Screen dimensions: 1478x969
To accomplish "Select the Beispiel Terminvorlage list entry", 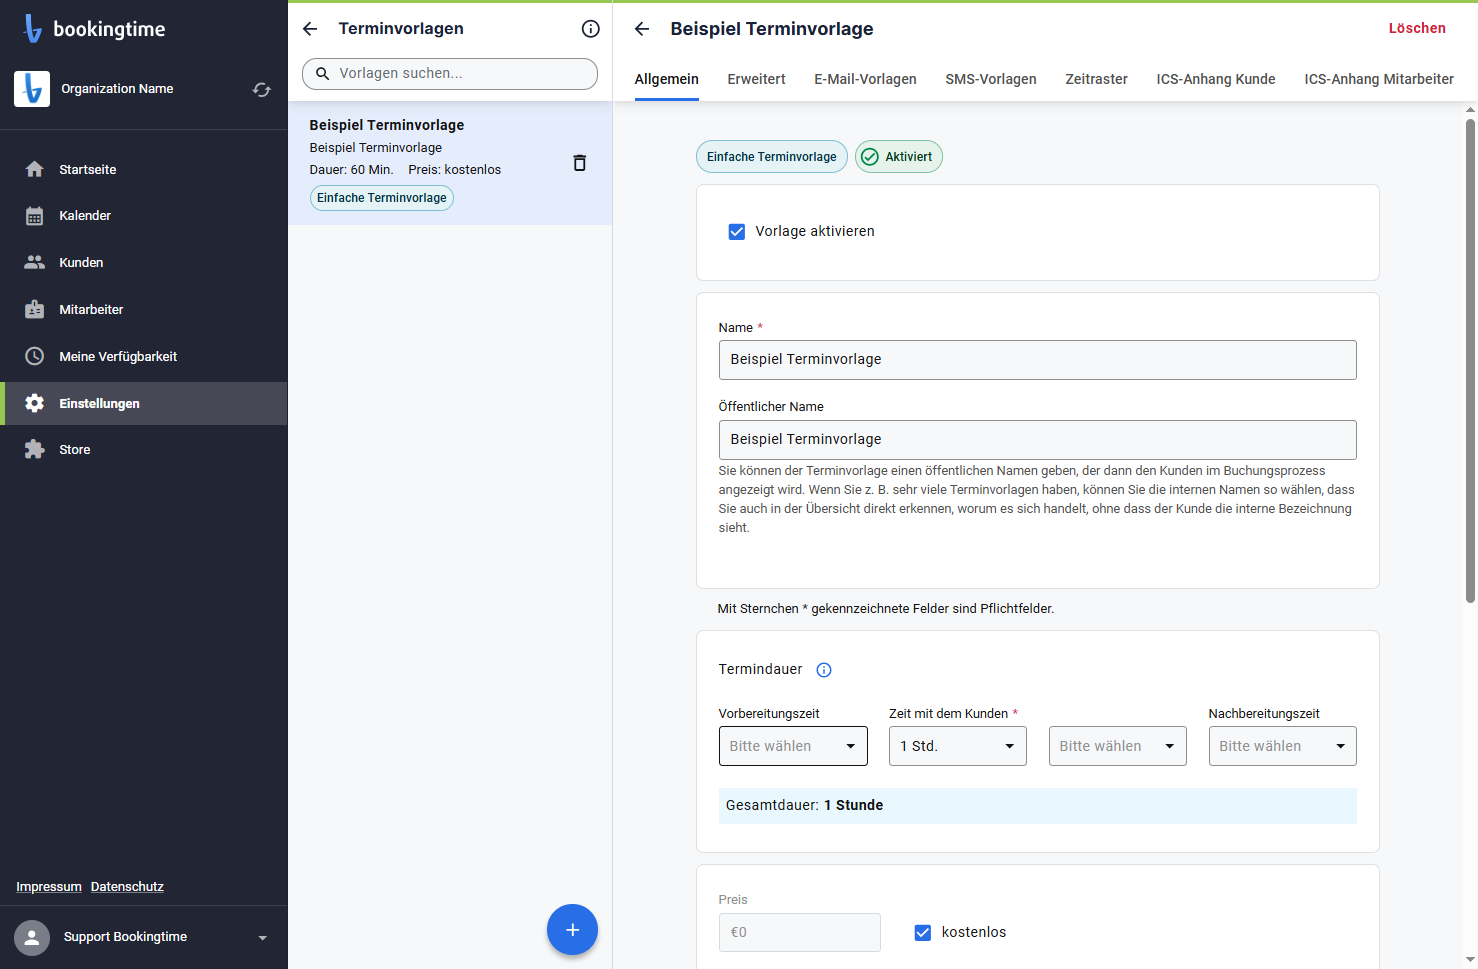I will point(450,163).
